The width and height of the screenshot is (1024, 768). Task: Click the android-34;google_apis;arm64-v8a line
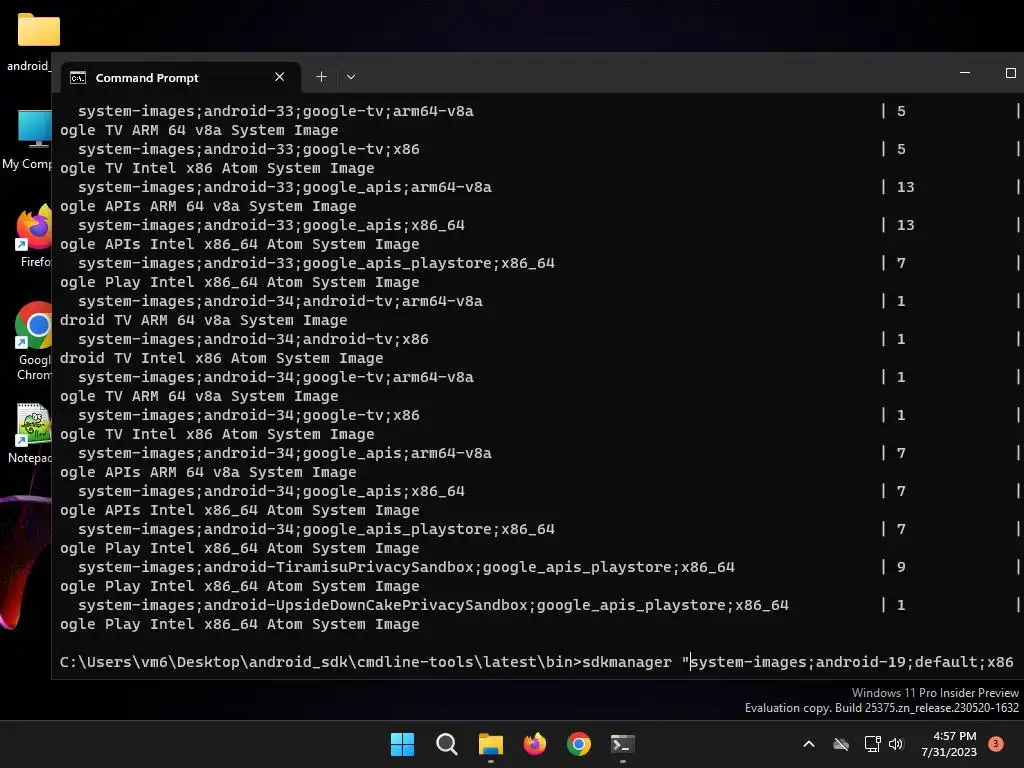(285, 453)
